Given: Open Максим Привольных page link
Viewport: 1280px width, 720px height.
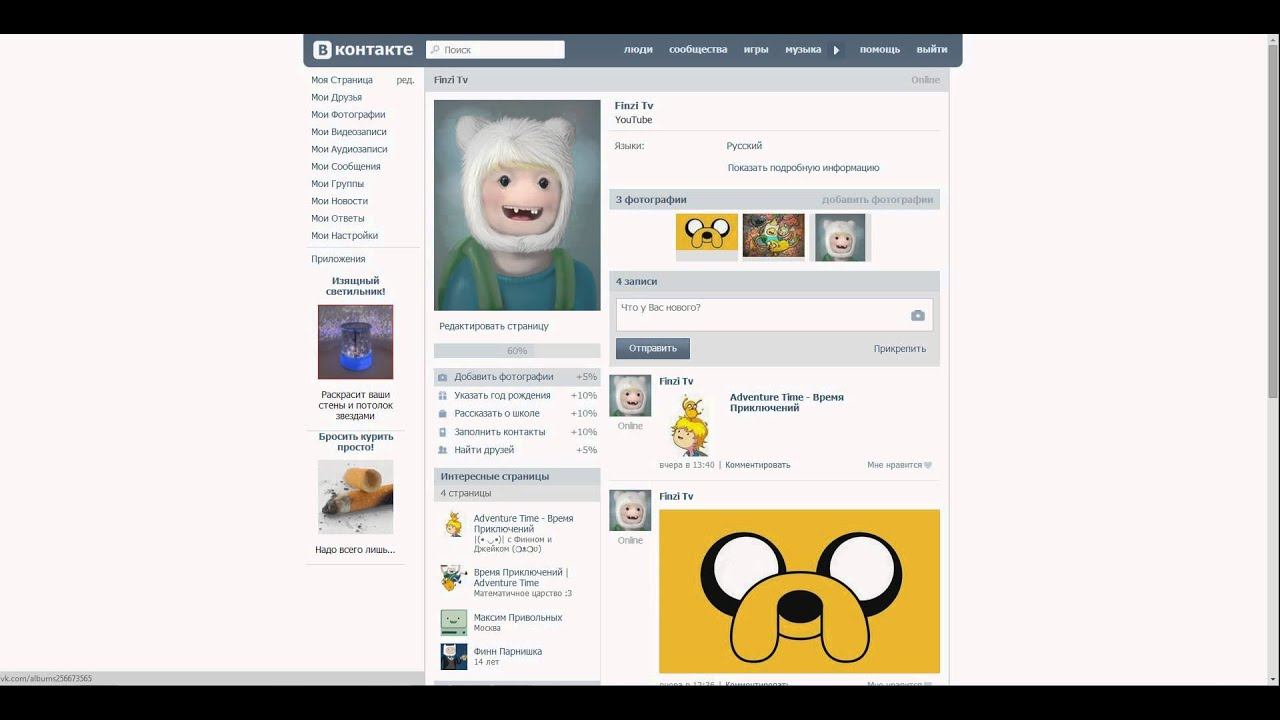Looking at the screenshot, I should (518, 618).
